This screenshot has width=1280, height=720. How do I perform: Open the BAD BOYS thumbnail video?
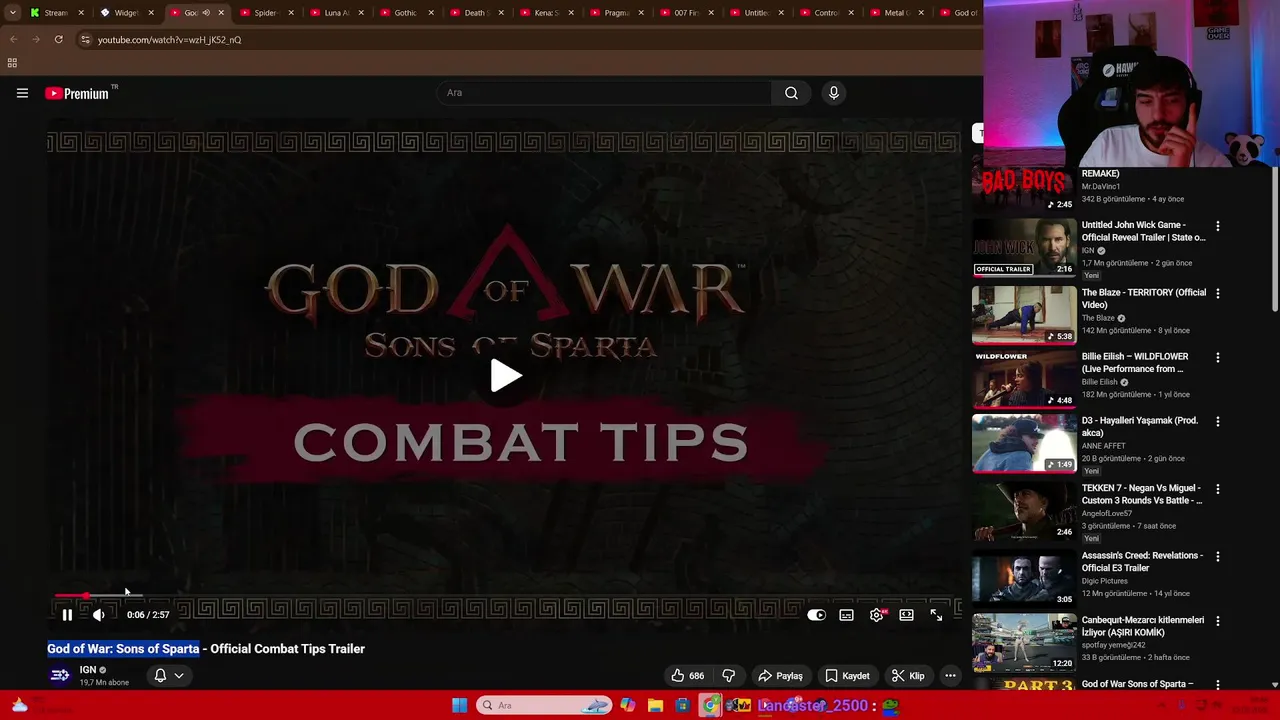point(1024,190)
